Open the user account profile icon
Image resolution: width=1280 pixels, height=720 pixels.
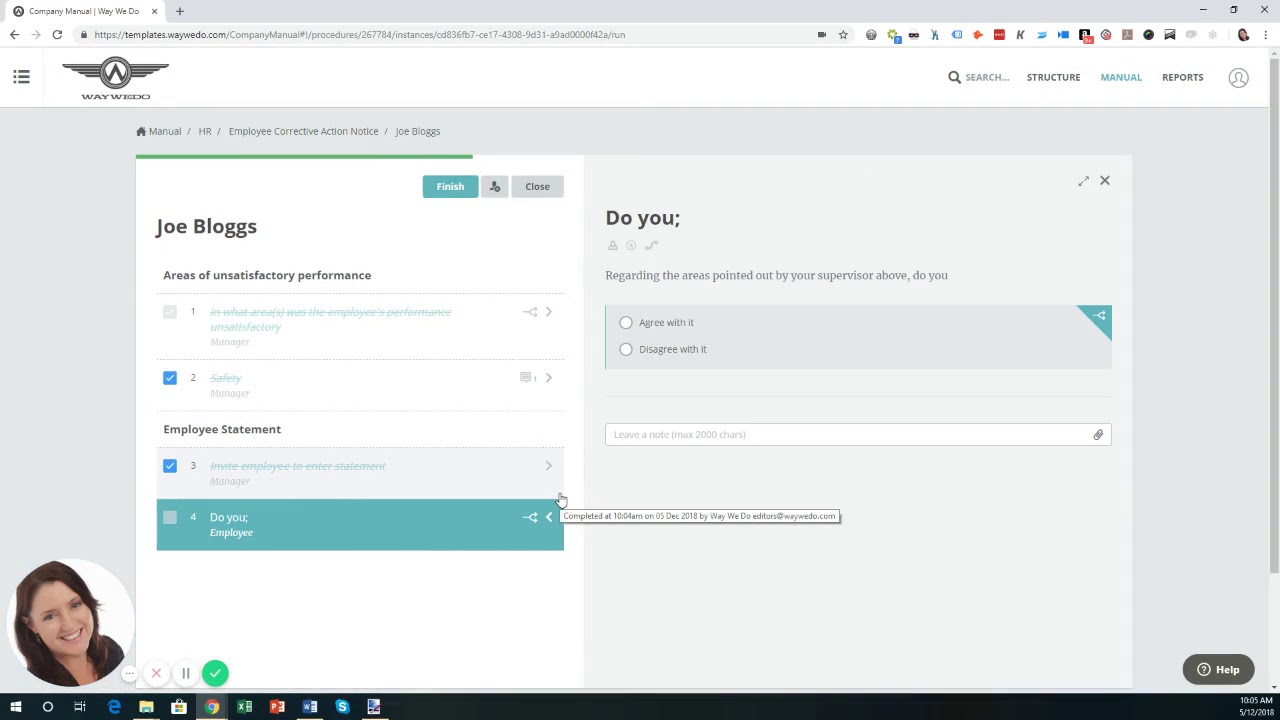1238,77
